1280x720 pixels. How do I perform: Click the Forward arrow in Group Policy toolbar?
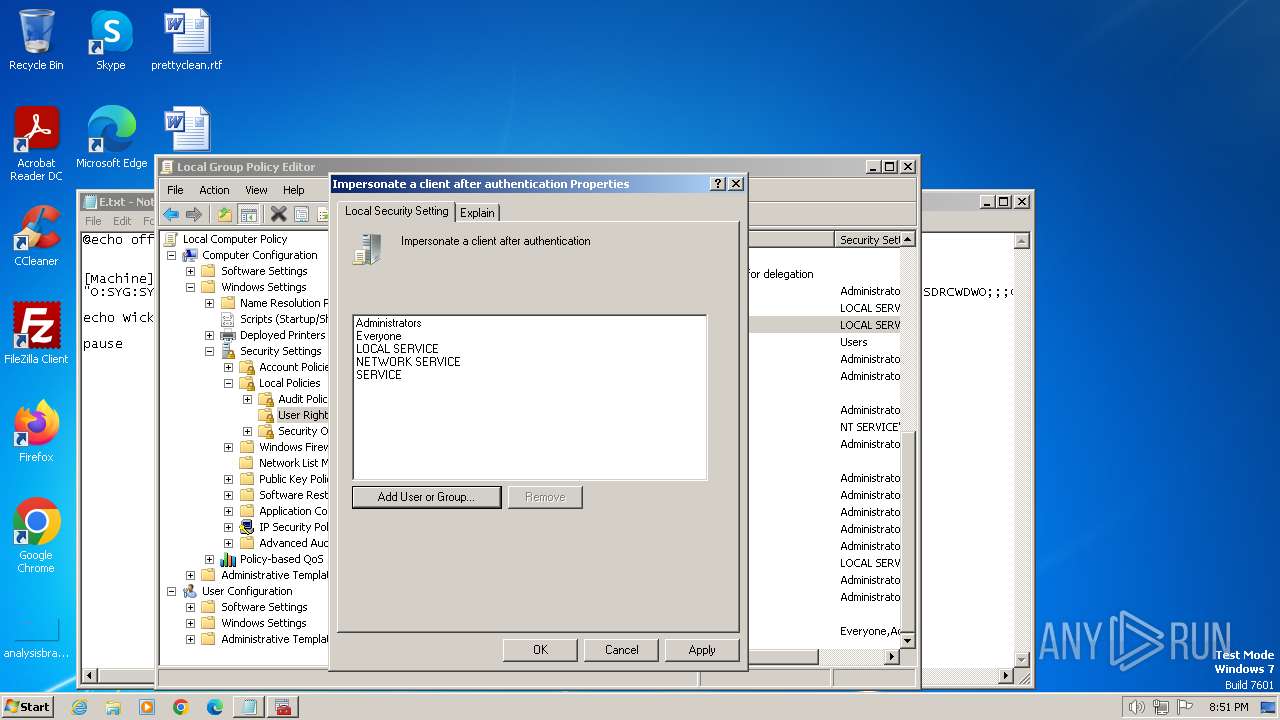[x=194, y=214]
